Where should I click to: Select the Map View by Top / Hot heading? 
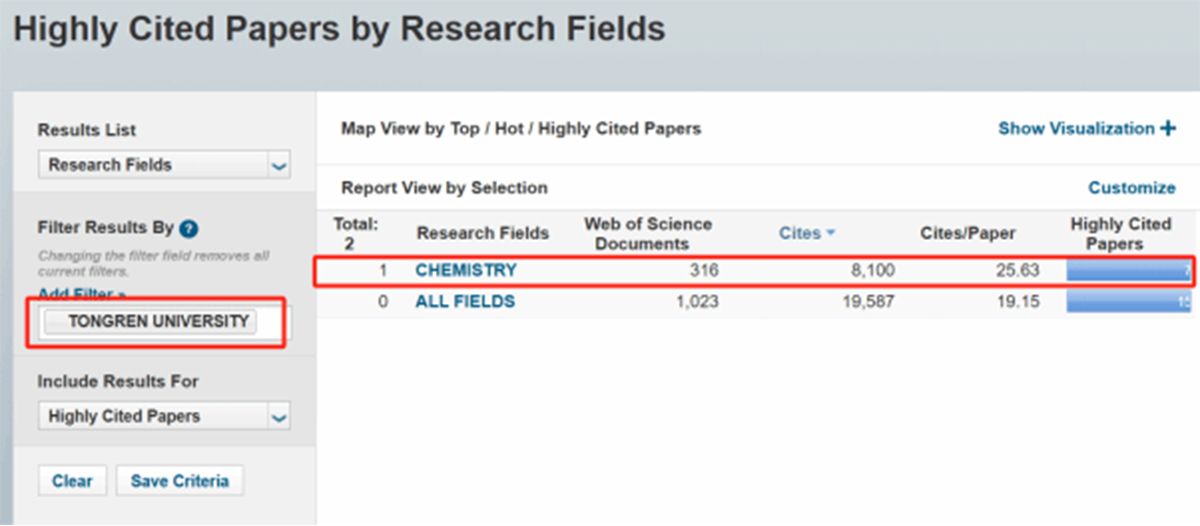pyautogui.click(x=521, y=128)
